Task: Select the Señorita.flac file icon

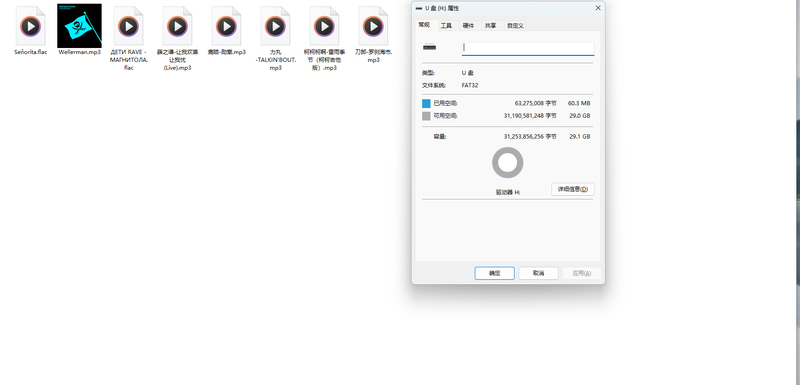Action: point(31,26)
